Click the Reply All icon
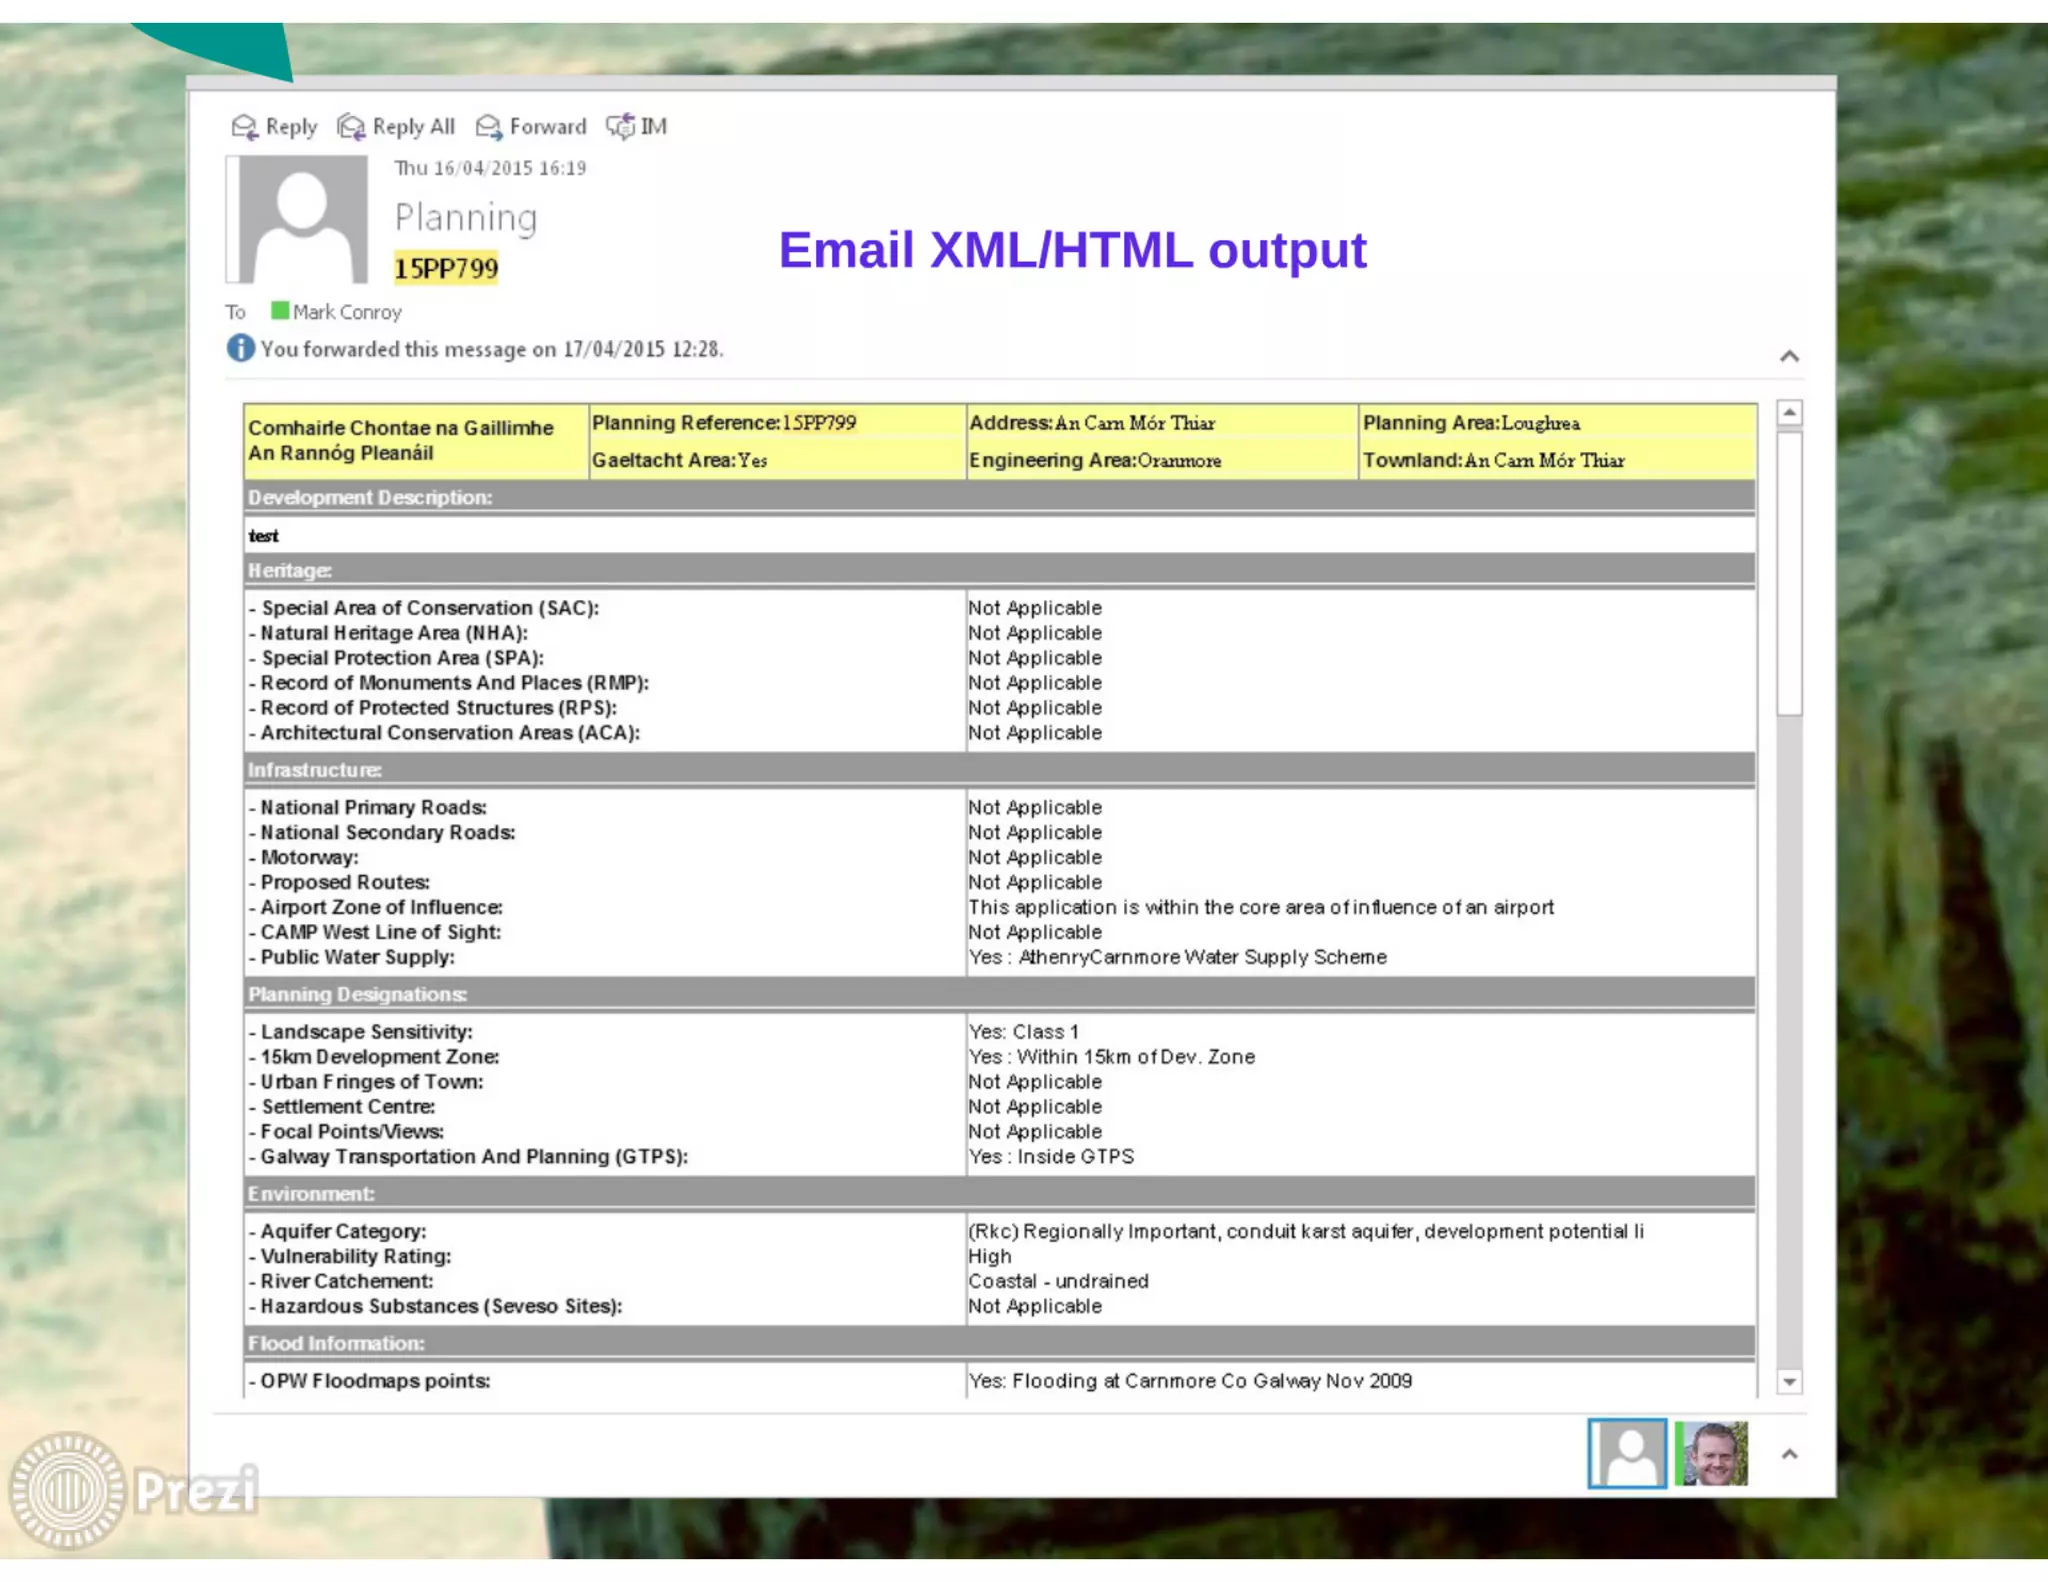Viewport: 2048px width, 1582px height. tap(351, 127)
